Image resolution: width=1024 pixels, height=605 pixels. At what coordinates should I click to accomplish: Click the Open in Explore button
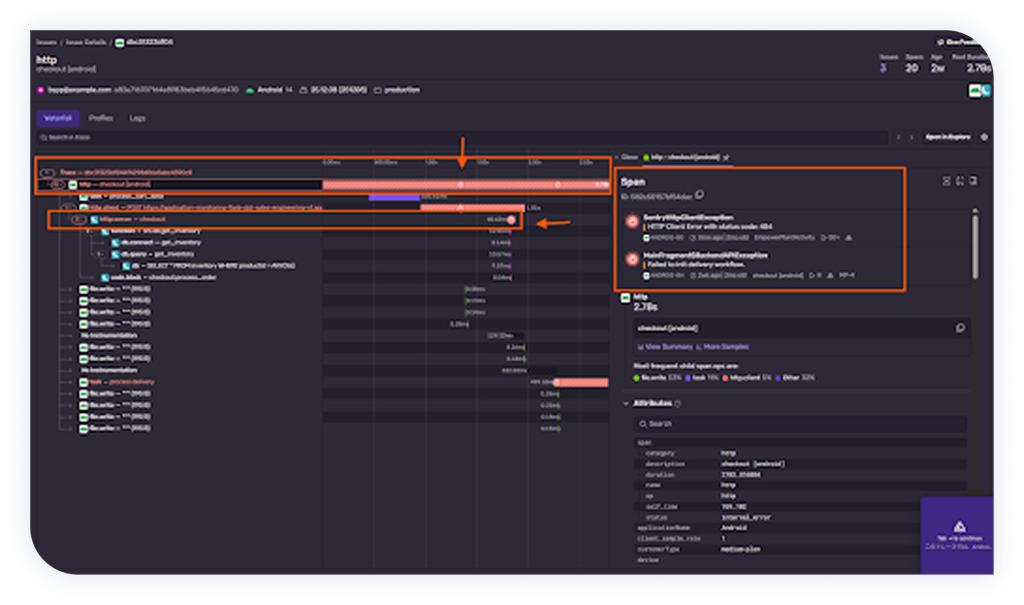tap(948, 137)
